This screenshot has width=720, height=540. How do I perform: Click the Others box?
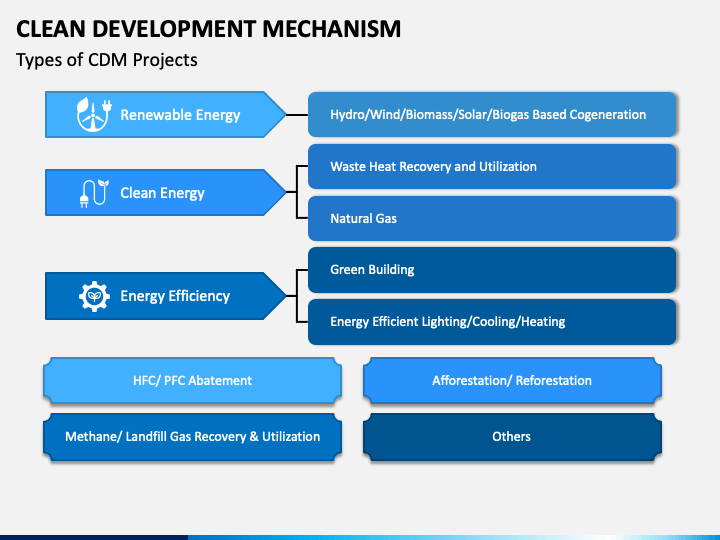coord(512,437)
